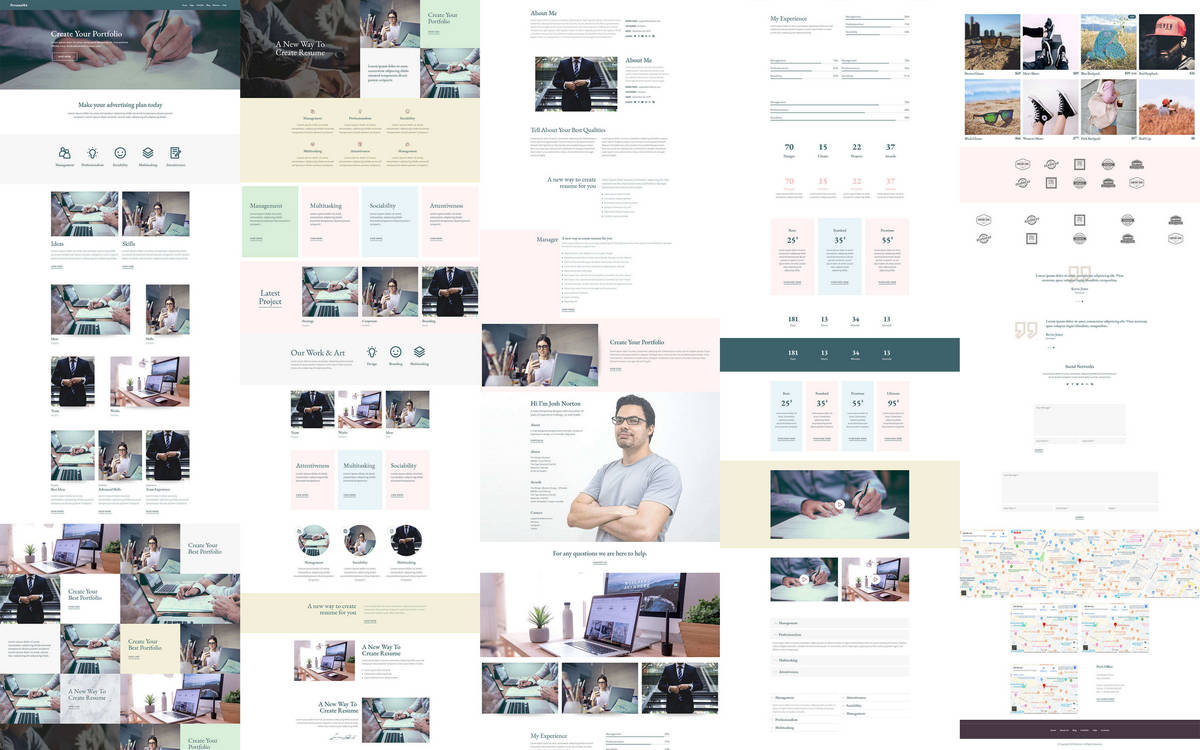
Task: Click the hero button under Create Your Portfolio
Action: point(64,57)
